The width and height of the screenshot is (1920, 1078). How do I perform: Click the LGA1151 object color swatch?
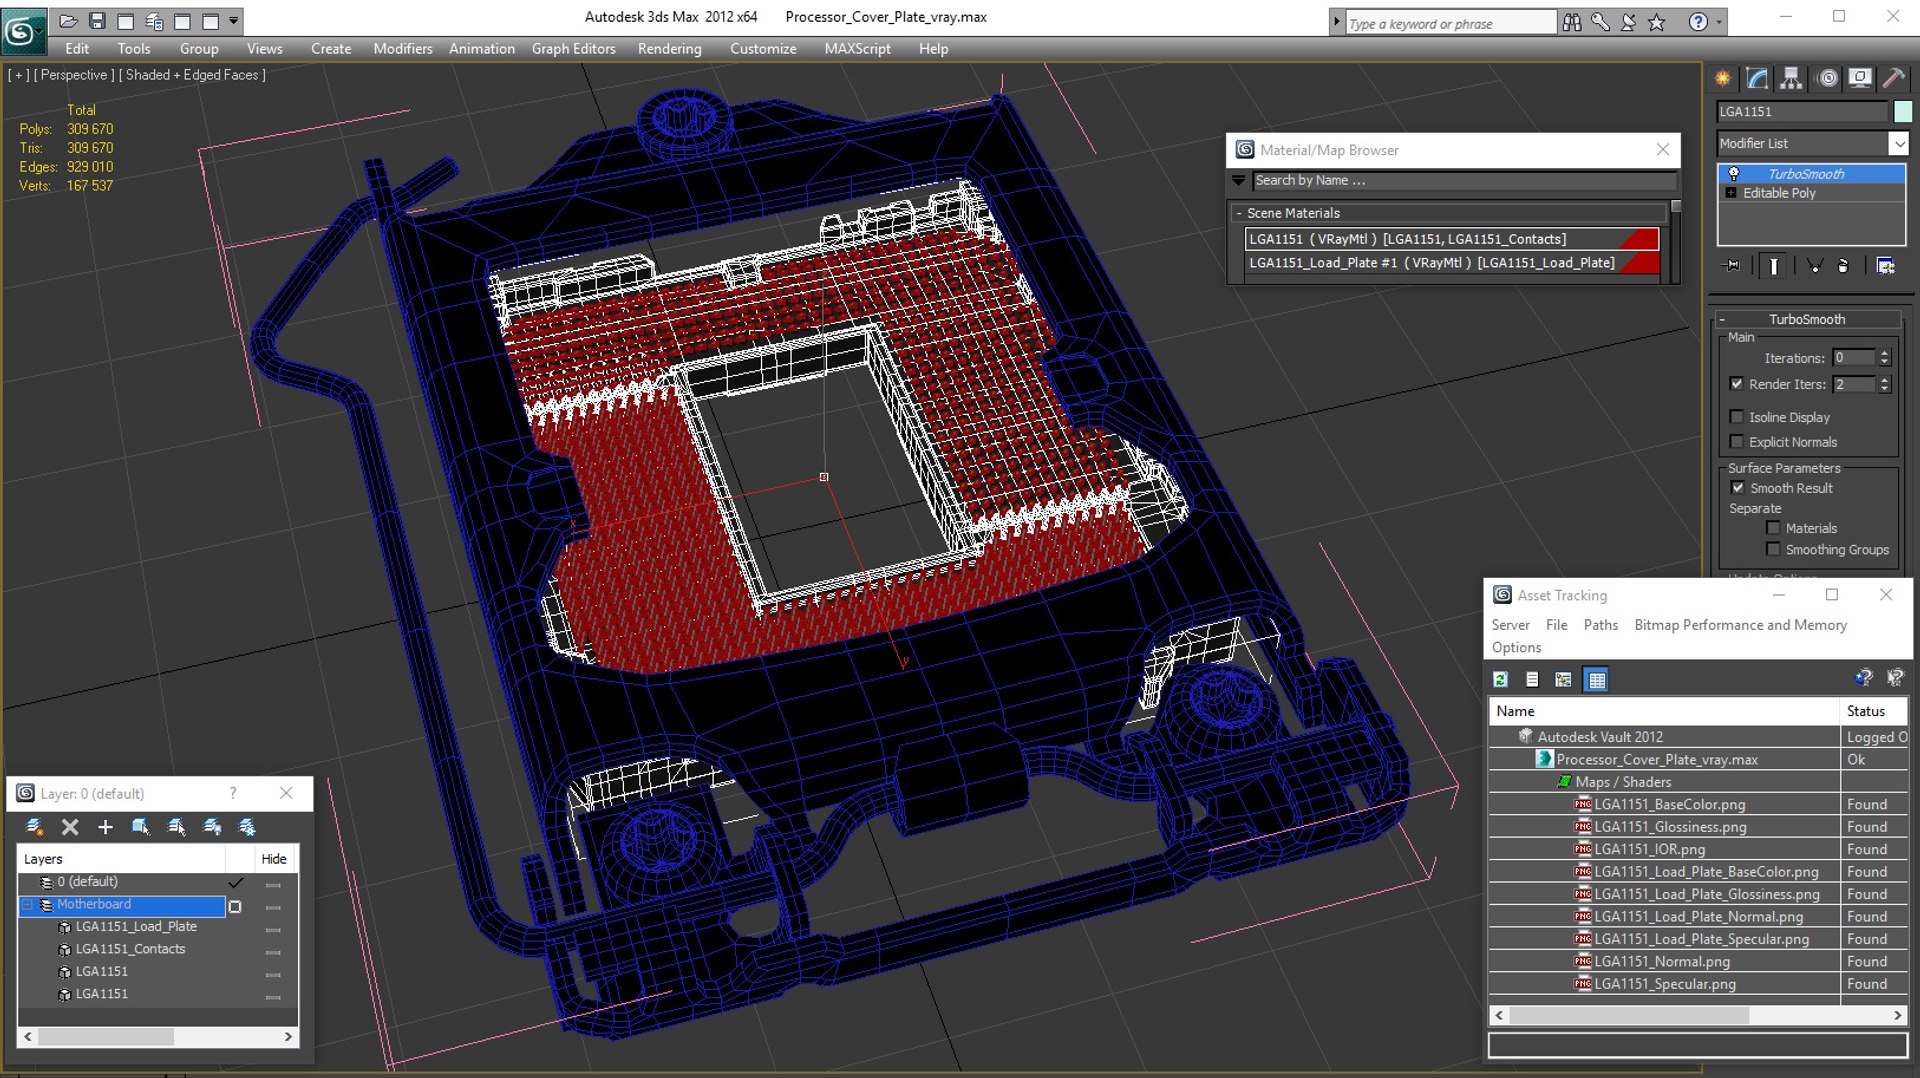(x=1902, y=112)
